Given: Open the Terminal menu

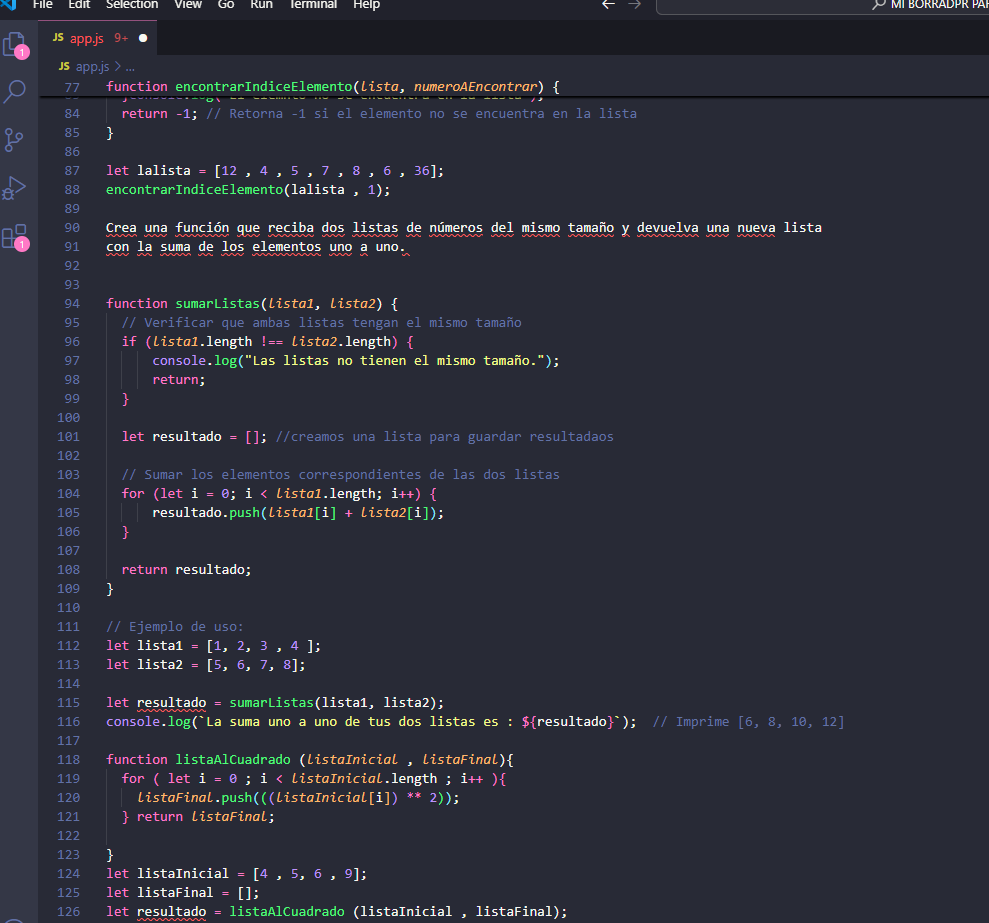Looking at the screenshot, I should click(313, 4).
